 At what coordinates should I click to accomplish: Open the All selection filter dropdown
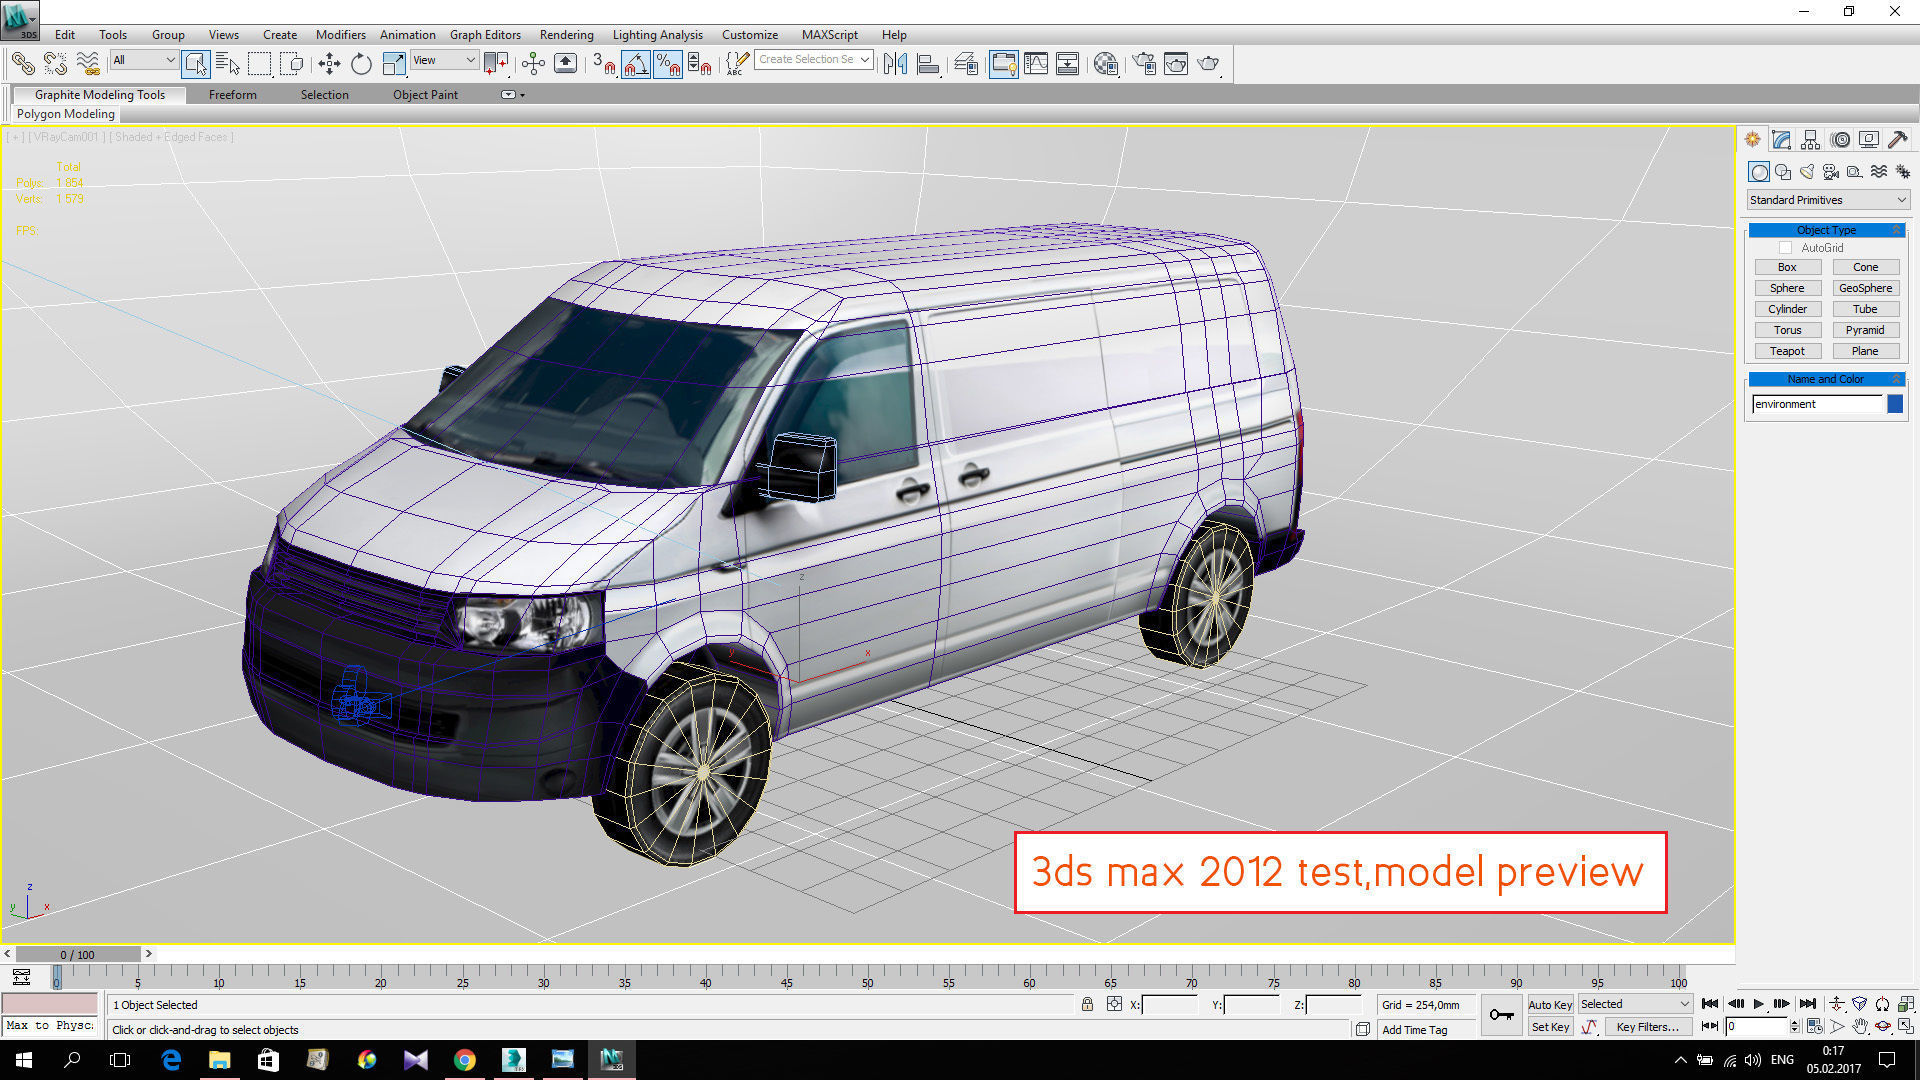[x=144, y=60]
